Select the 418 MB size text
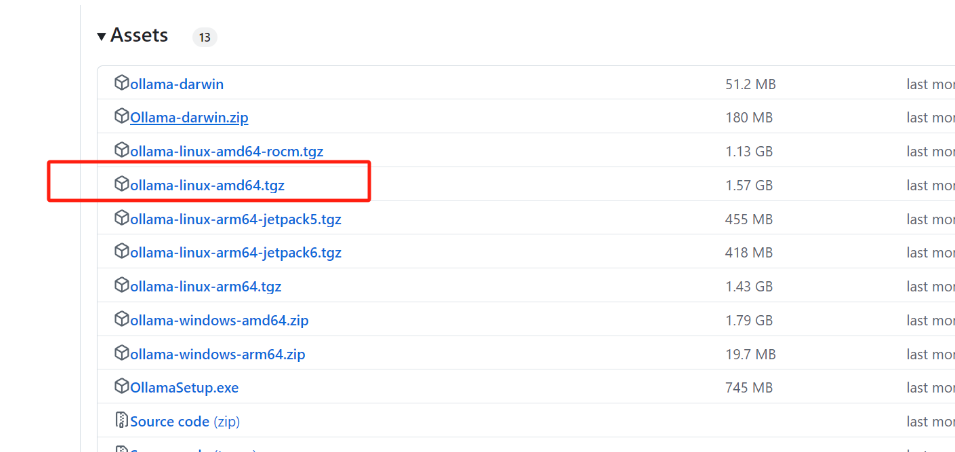Viewport: 955px width, 452px height. point(749,252)
